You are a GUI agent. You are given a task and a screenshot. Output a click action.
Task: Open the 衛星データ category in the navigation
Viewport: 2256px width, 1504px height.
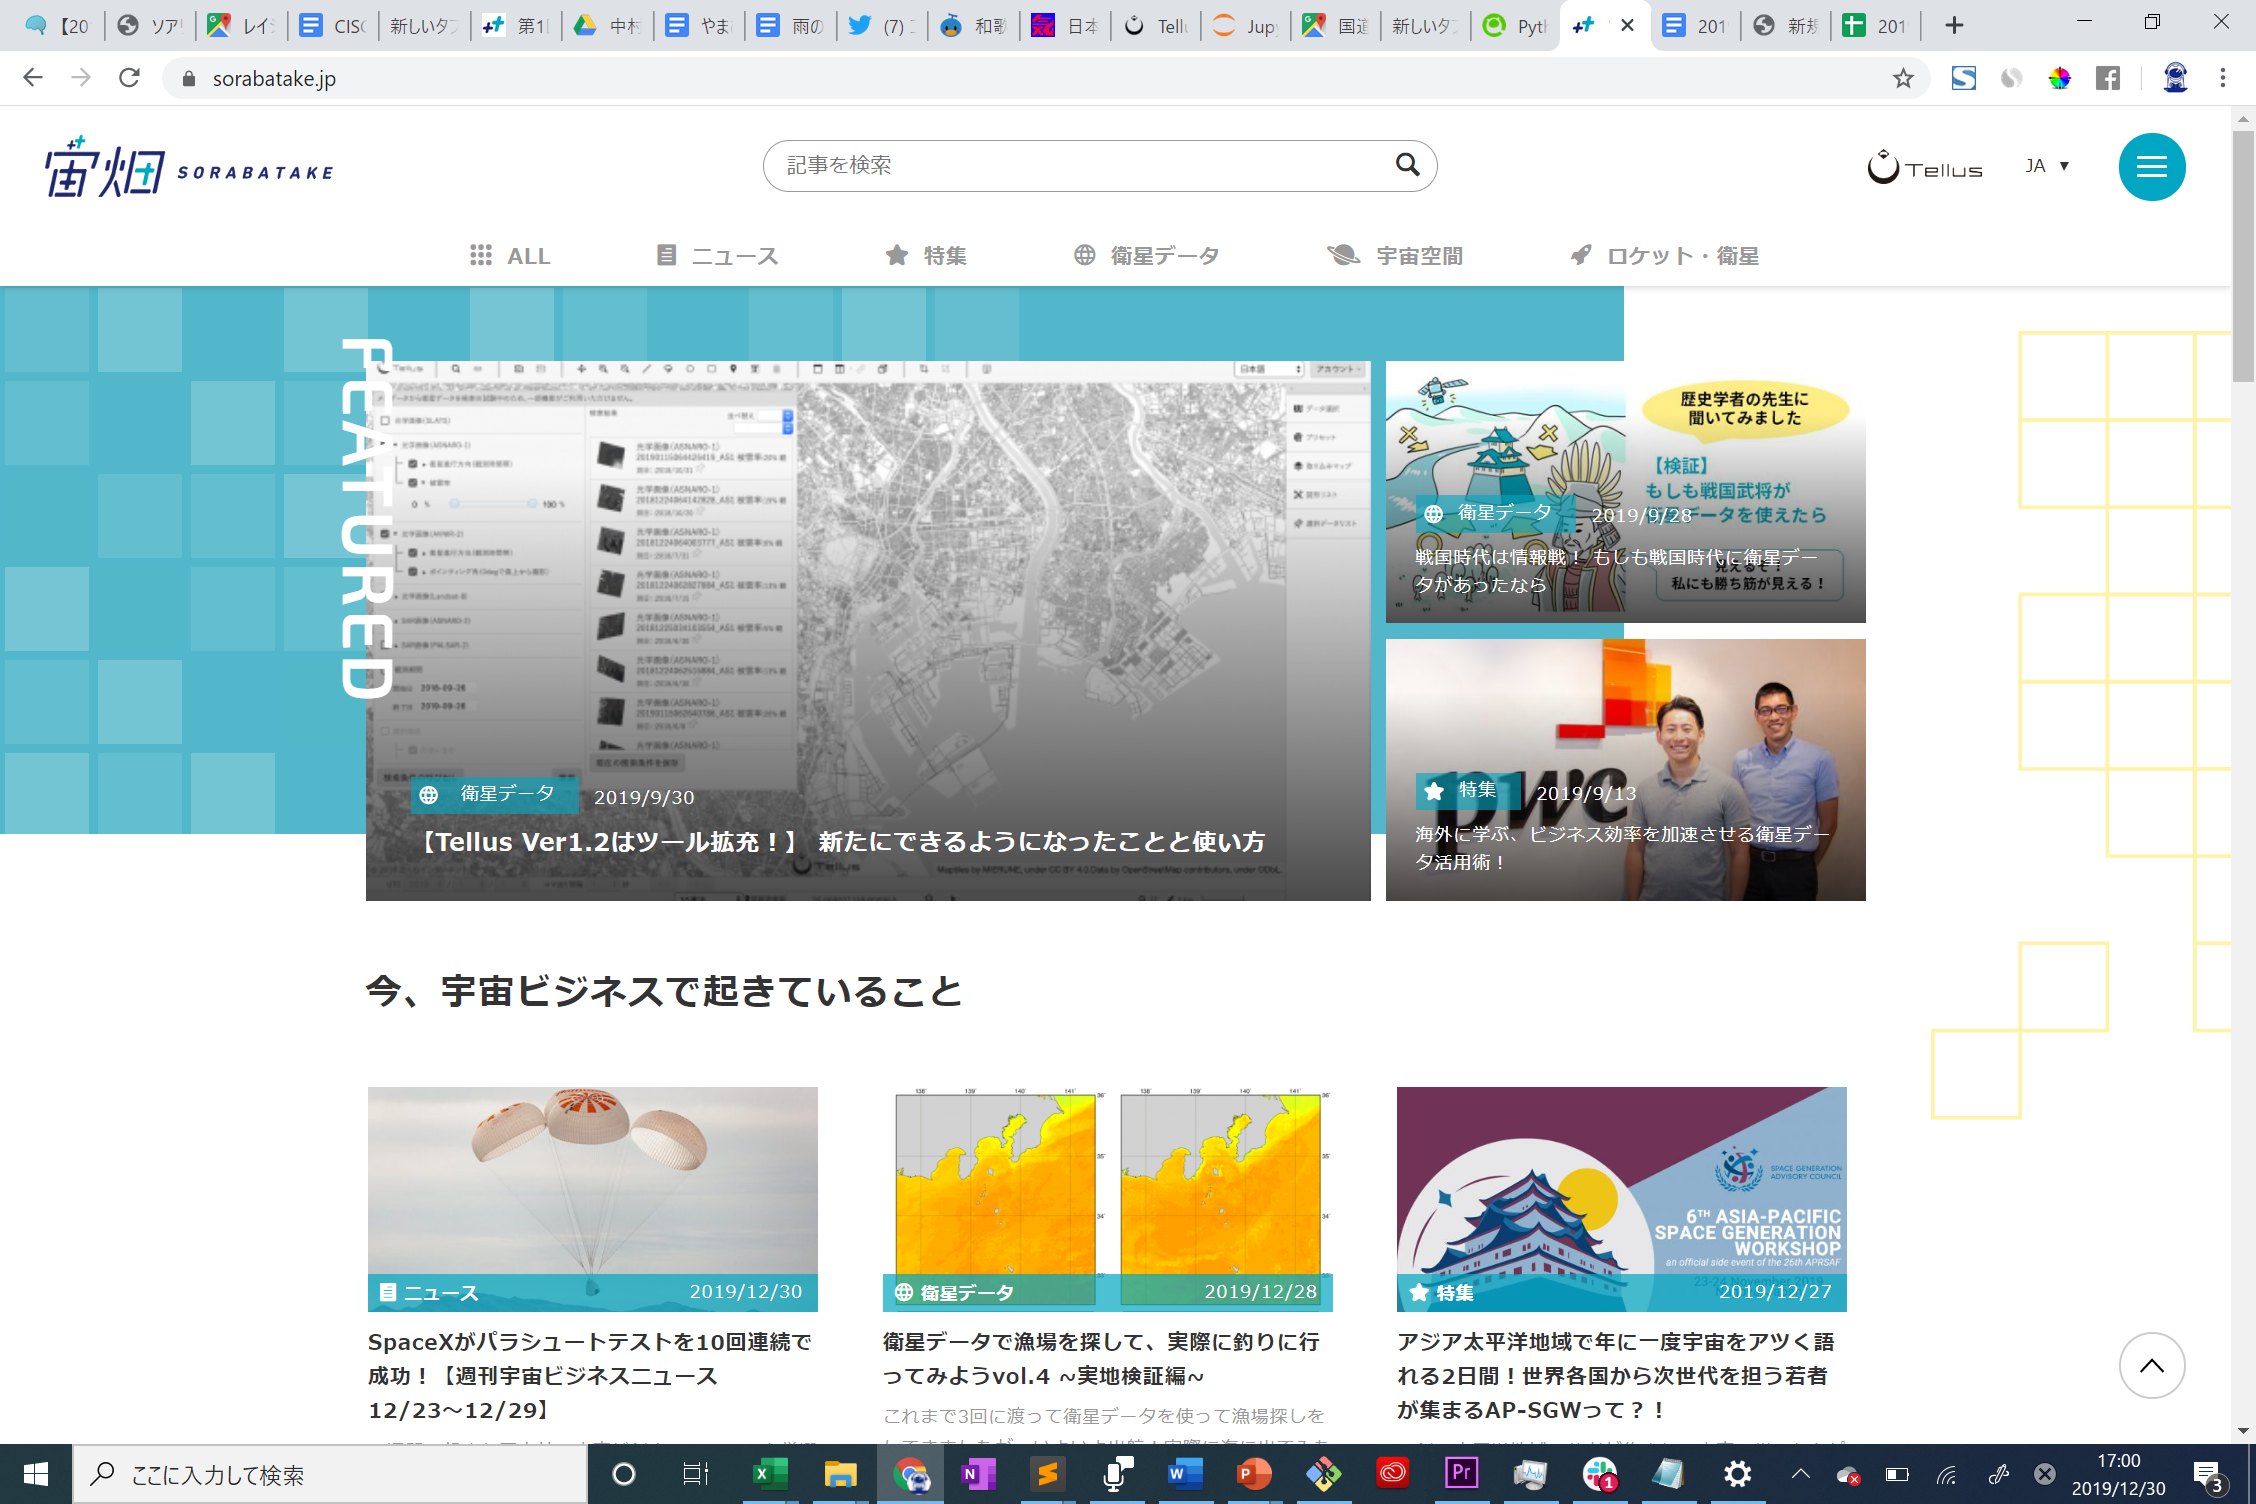click(1146, 256)
